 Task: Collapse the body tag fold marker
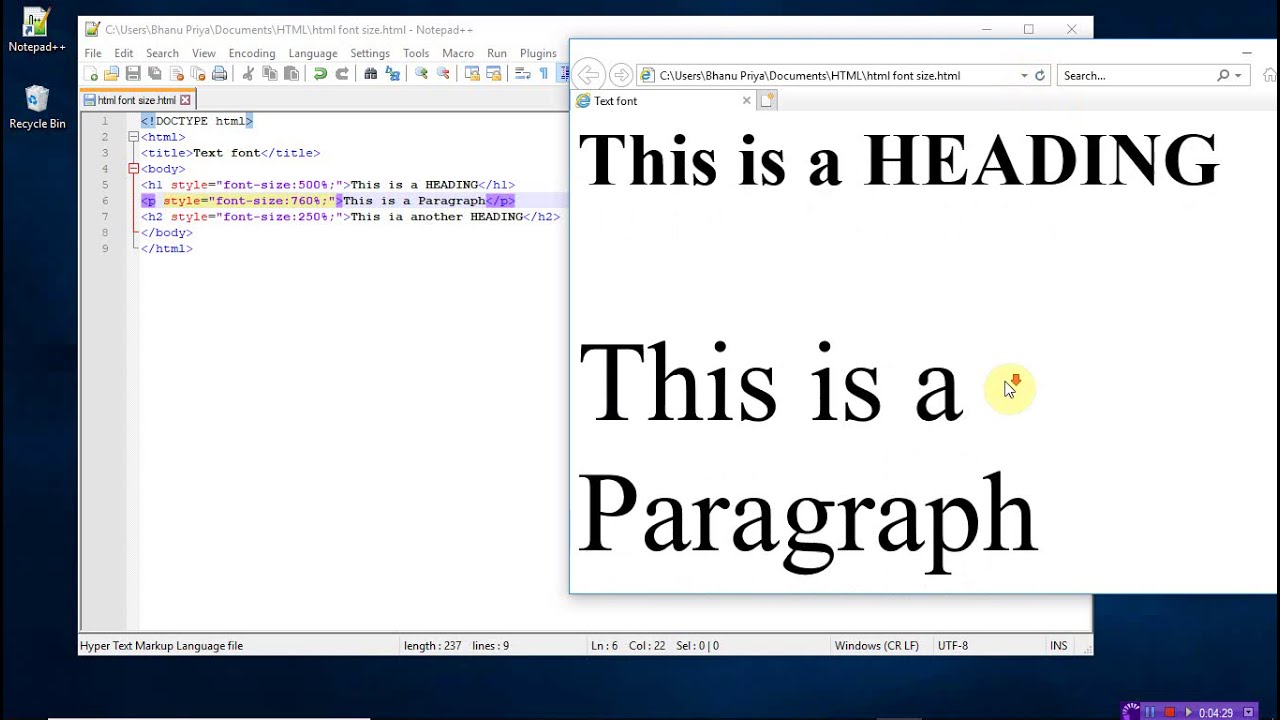[133, 169]
